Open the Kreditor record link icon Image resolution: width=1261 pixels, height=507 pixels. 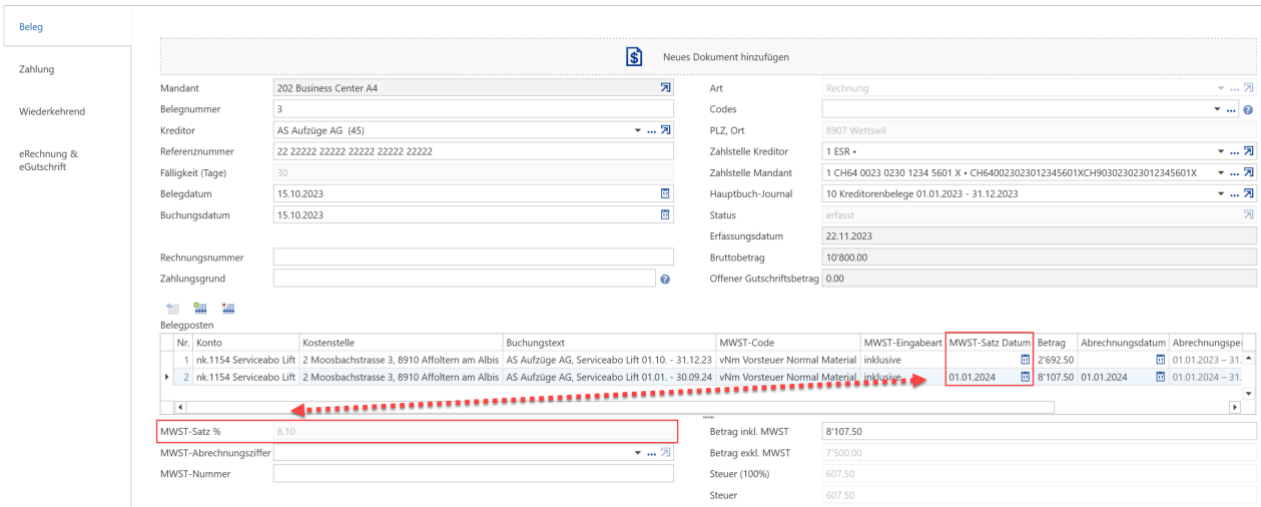click(x=667, y=130)
